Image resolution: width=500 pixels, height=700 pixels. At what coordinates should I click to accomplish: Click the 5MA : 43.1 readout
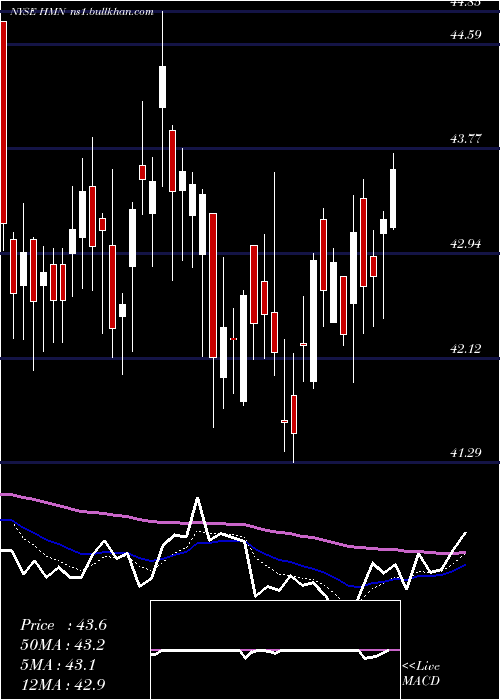(58, 665)
